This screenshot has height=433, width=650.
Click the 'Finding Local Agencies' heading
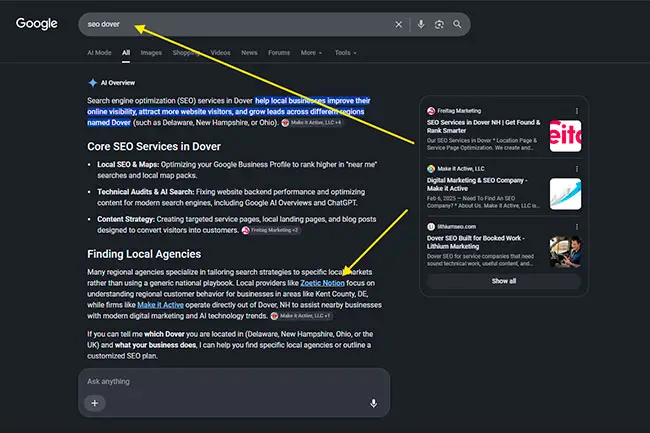point(144,254)
